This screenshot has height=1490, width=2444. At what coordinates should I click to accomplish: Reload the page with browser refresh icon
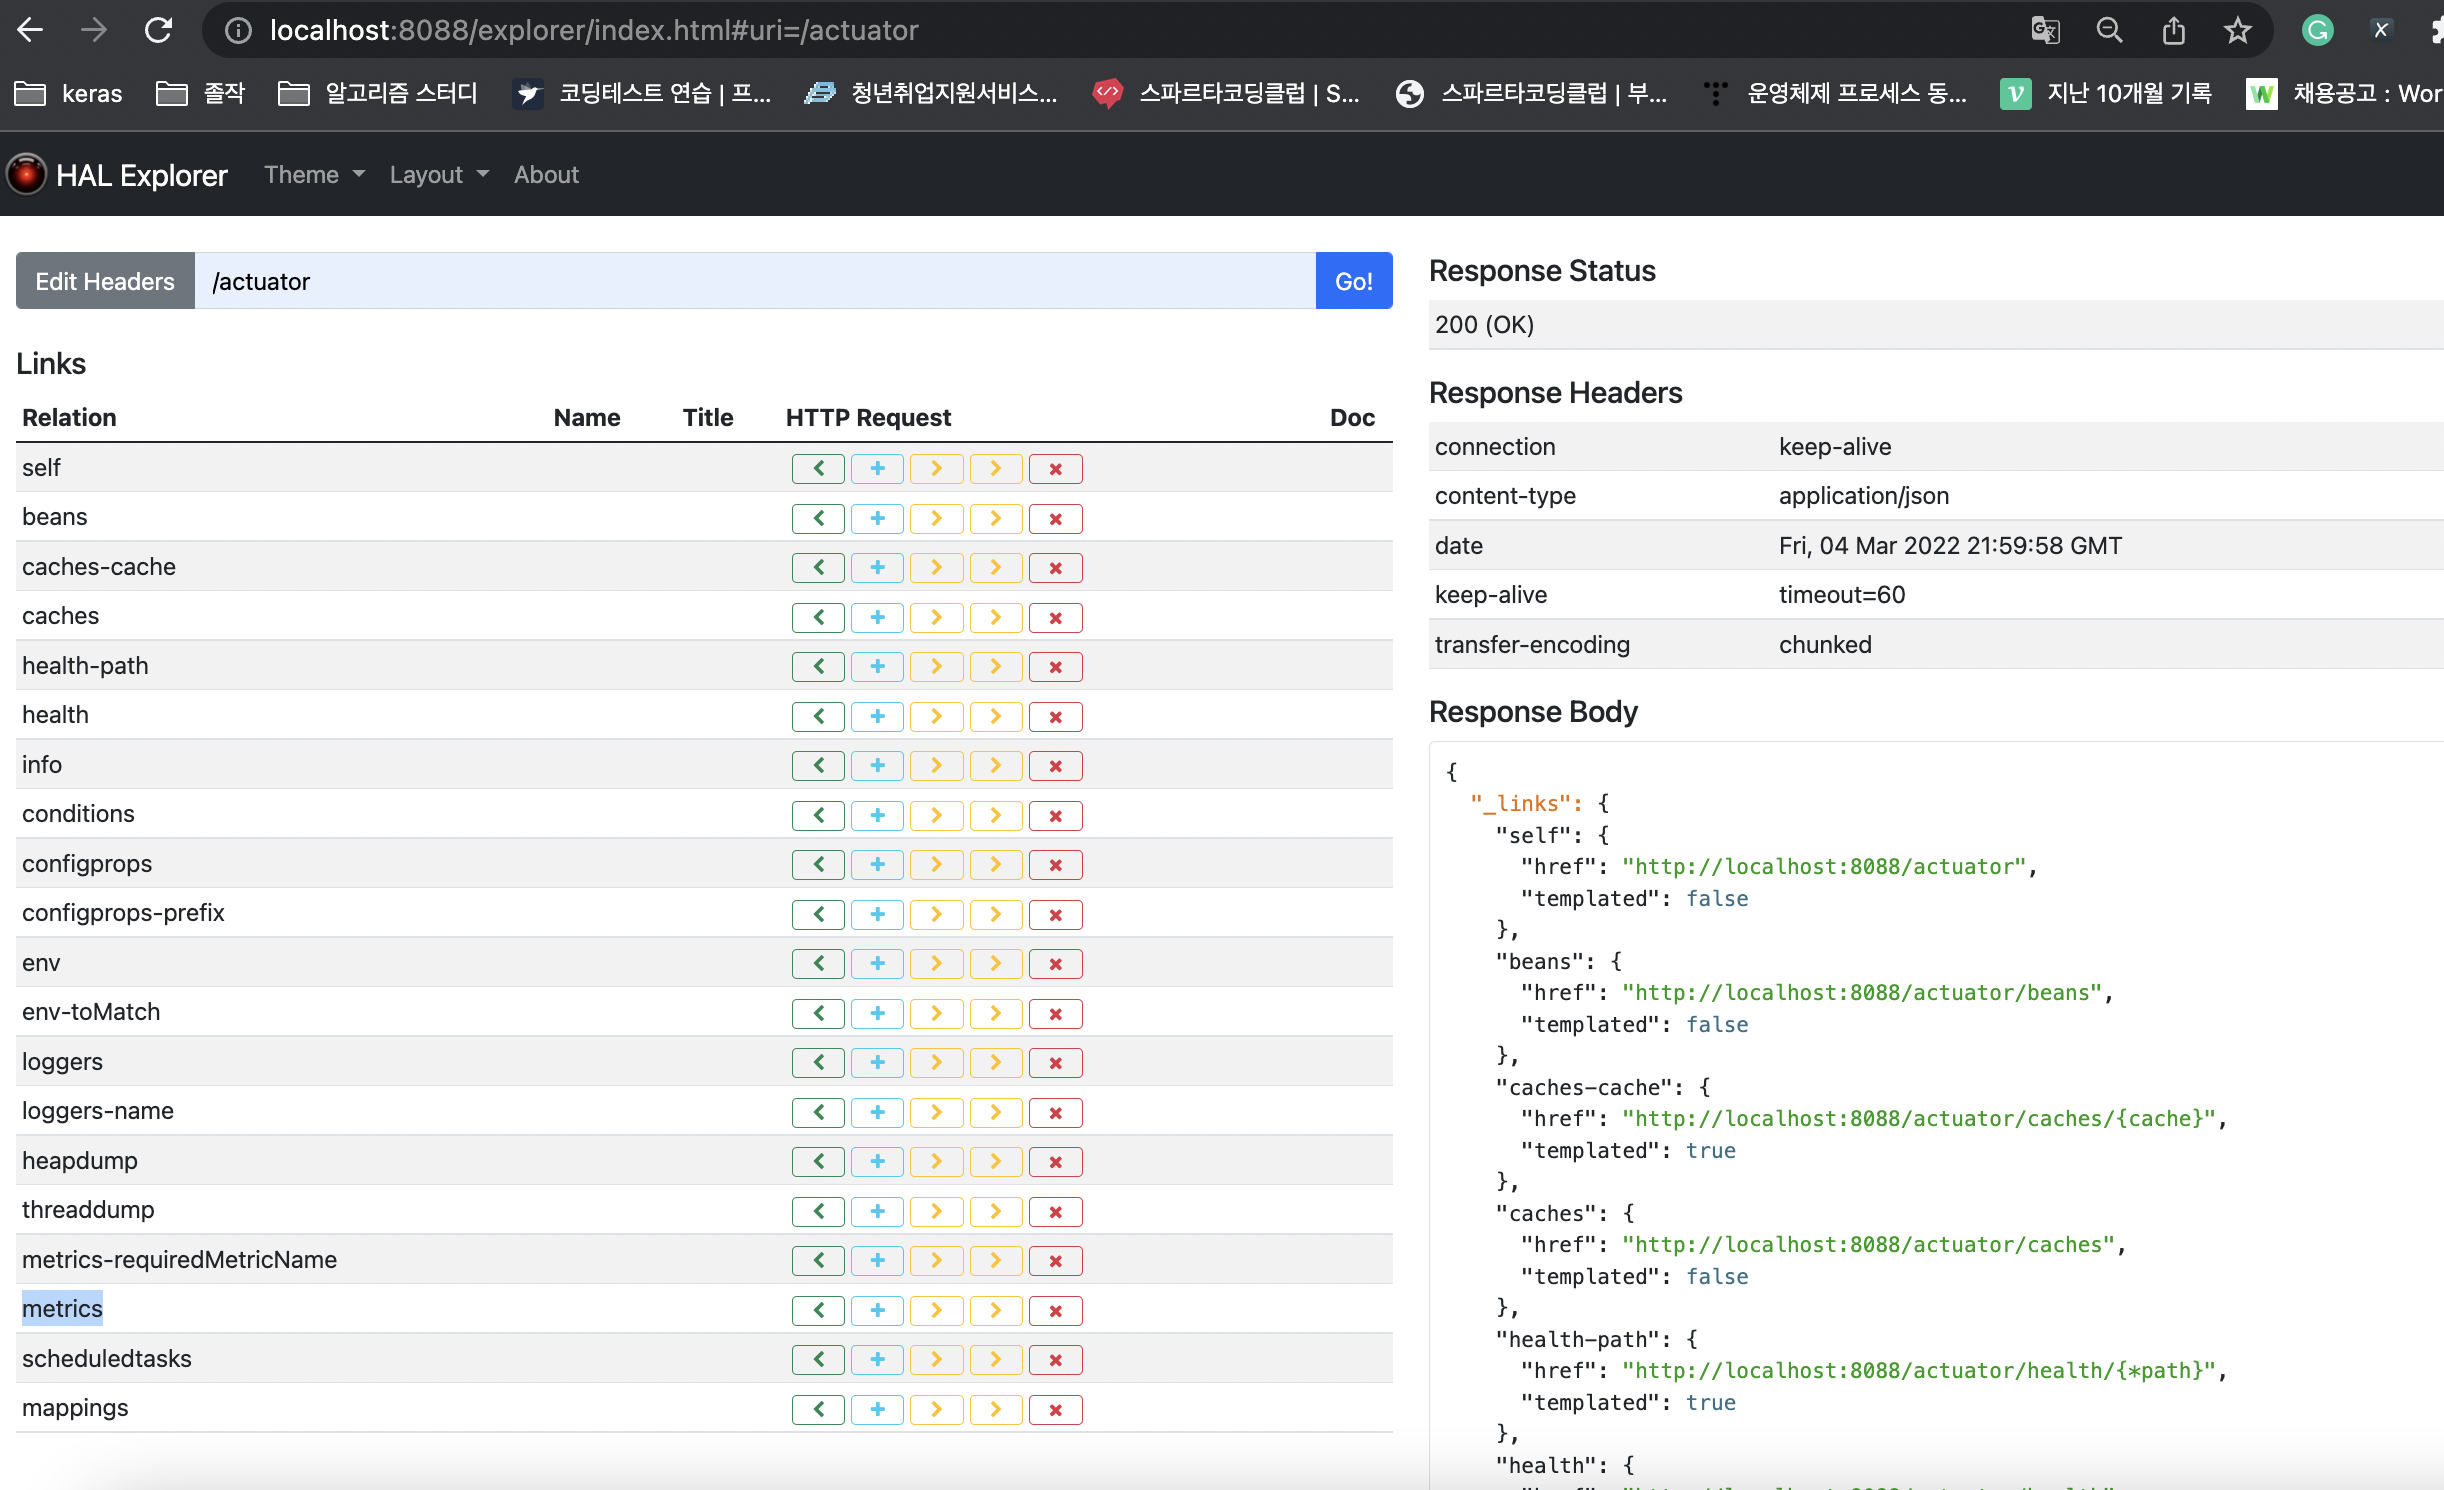coord(158,30)
